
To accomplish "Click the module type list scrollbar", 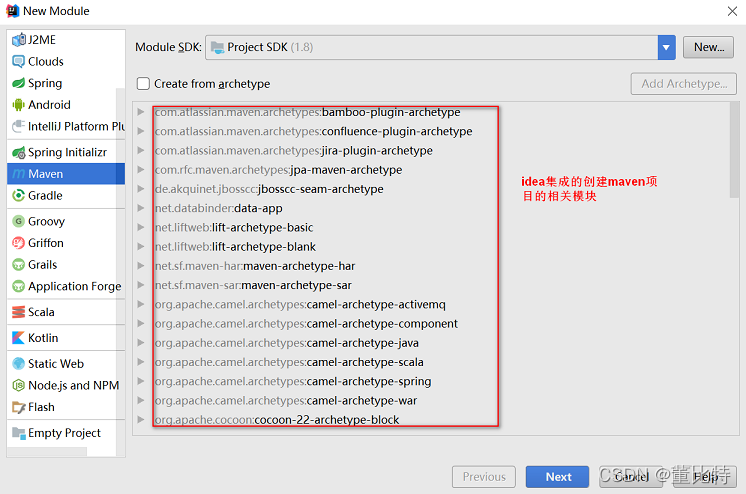I will coord(120,271).
